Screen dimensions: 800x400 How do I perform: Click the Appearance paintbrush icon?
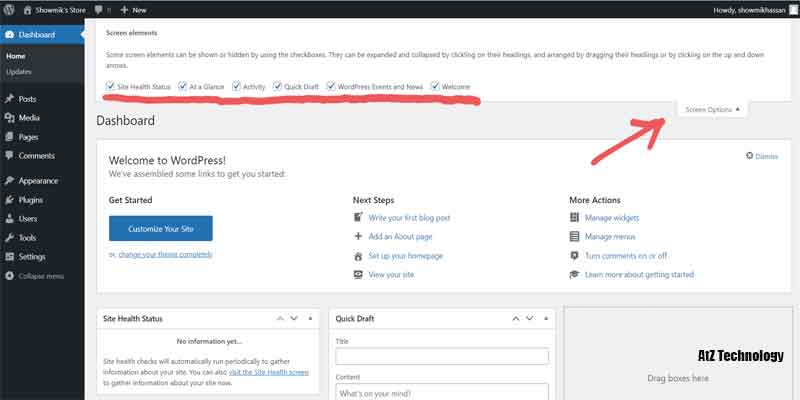click(9, 181)
